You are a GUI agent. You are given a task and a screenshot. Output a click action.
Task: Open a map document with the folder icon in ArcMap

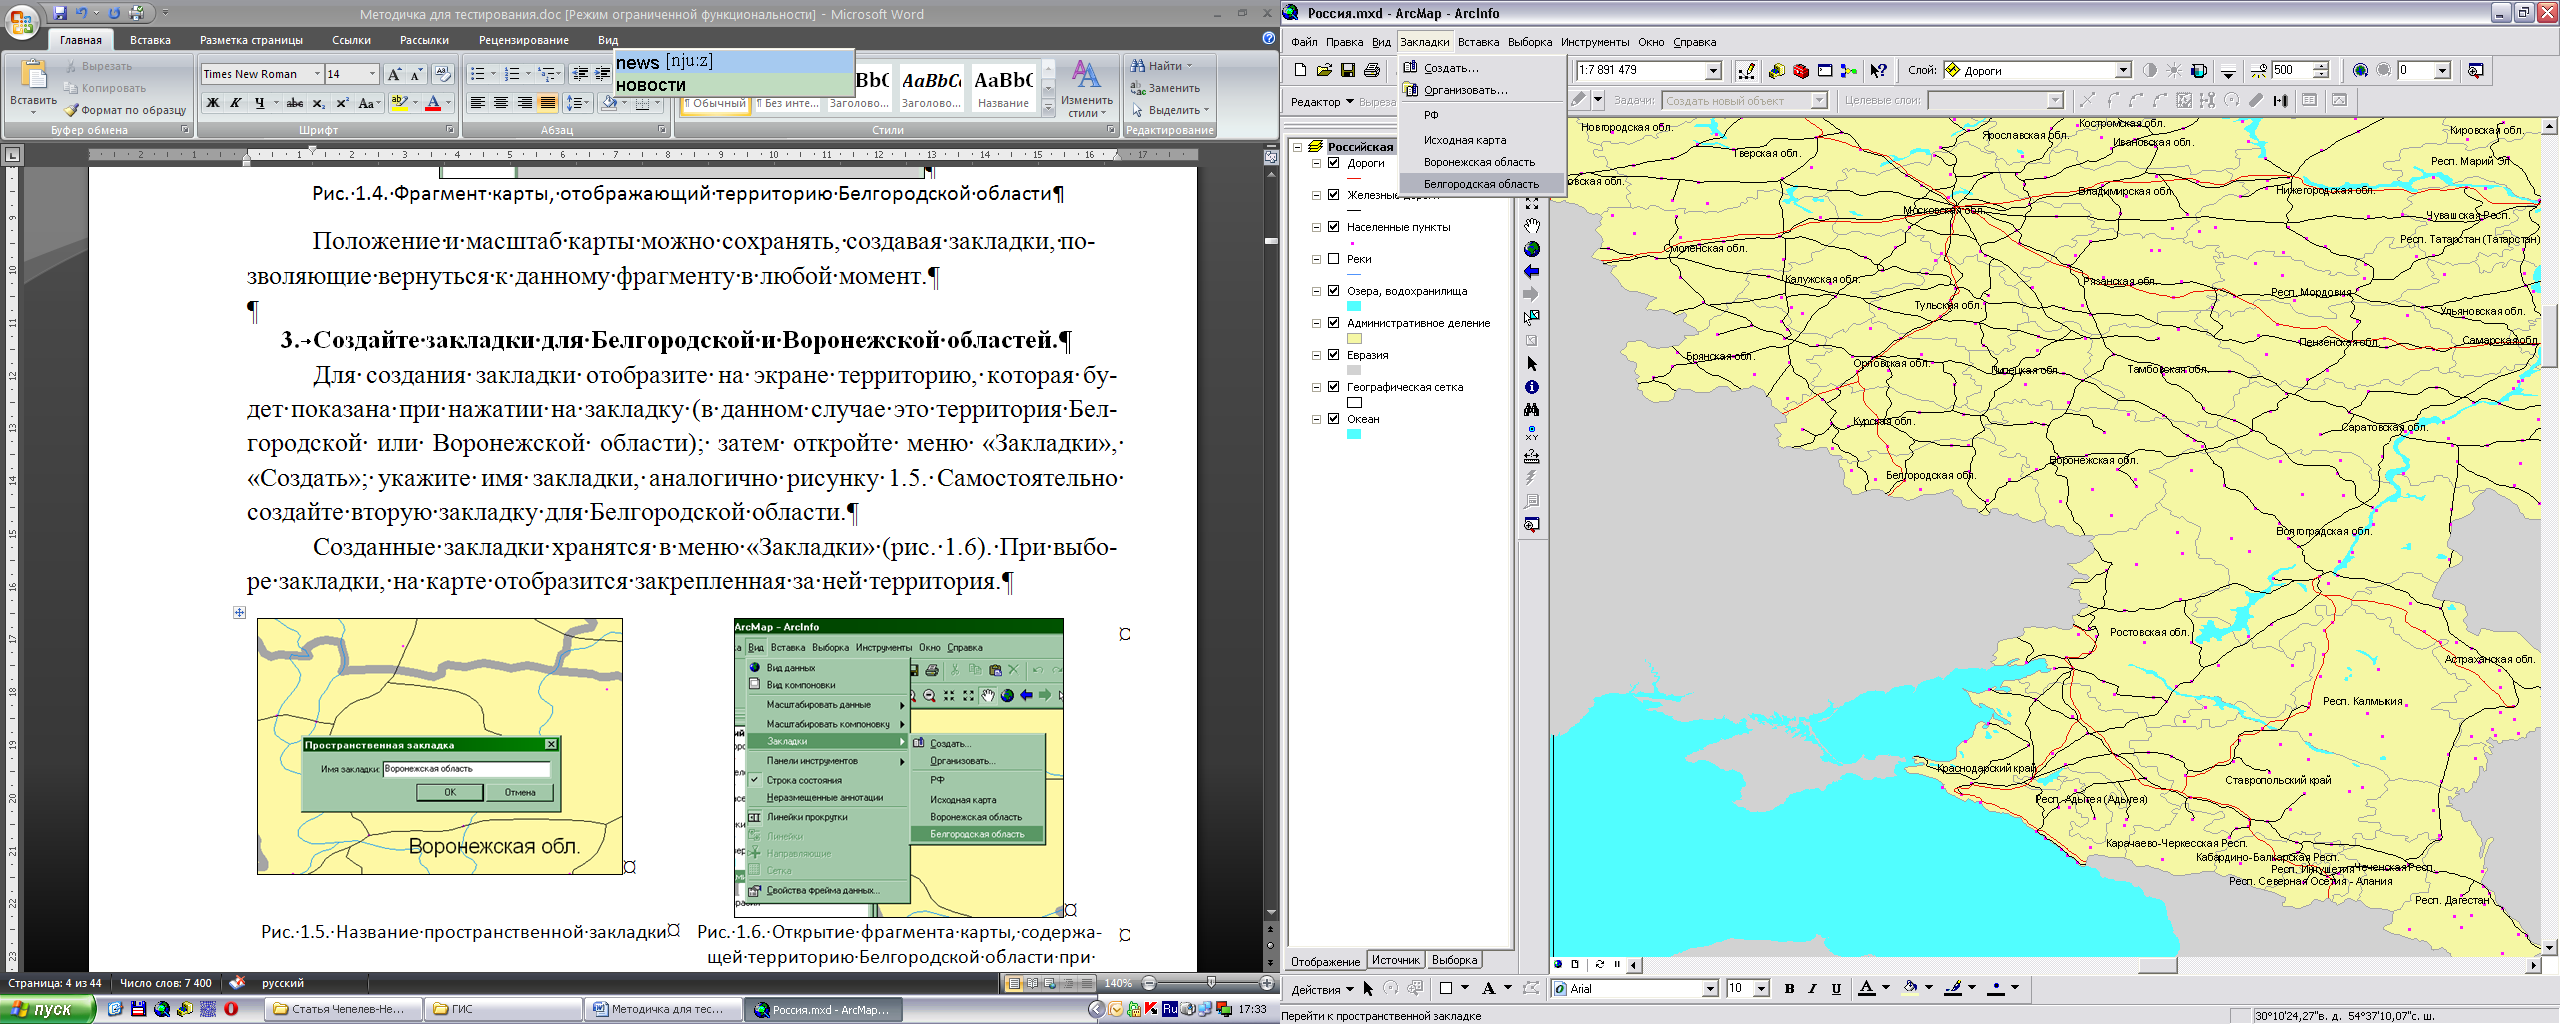(1324, 70)
